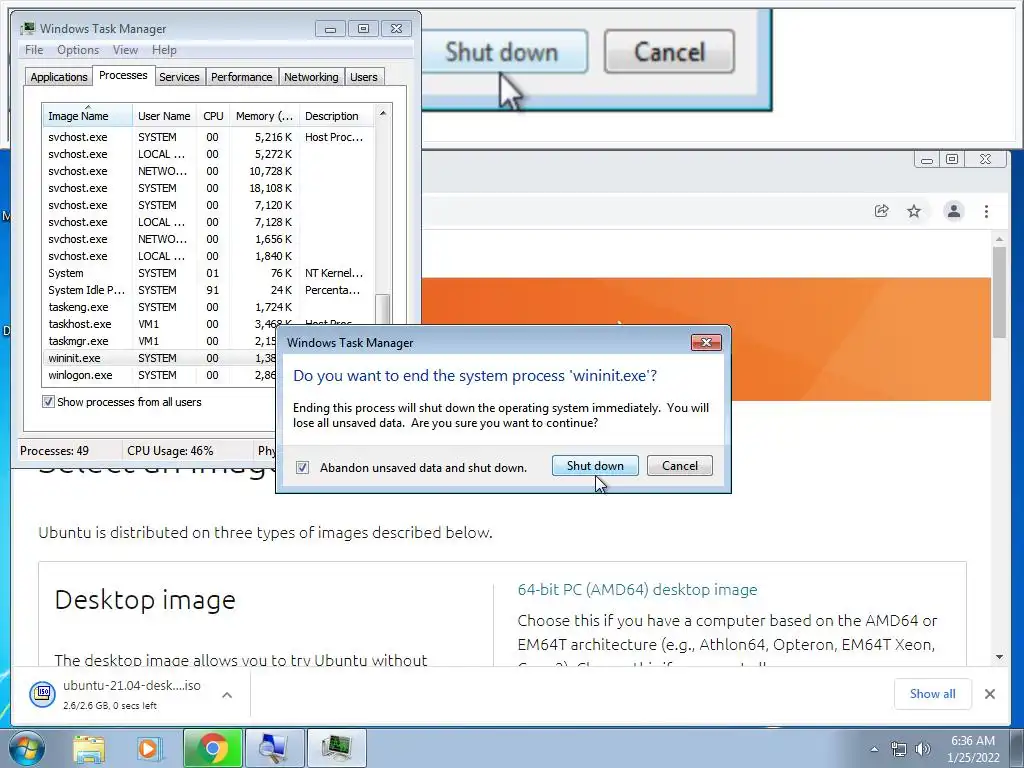Select the winlogon.exe process row
The image size is (1024, 768).
pos(160,375)
